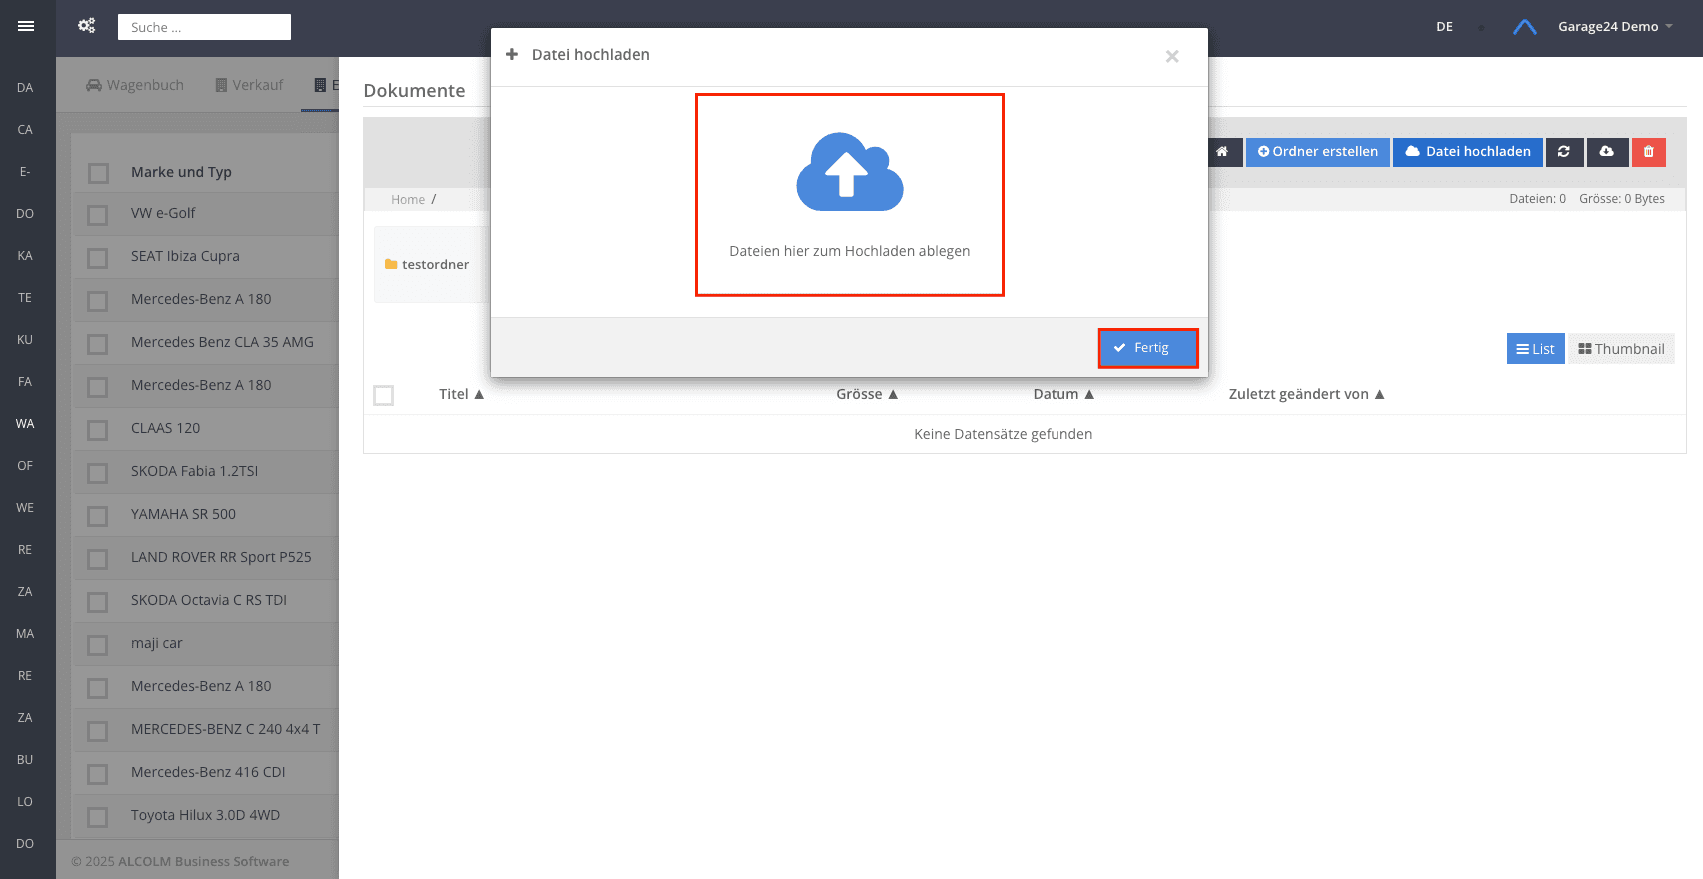Open the DE language selector

[1445, 27]
